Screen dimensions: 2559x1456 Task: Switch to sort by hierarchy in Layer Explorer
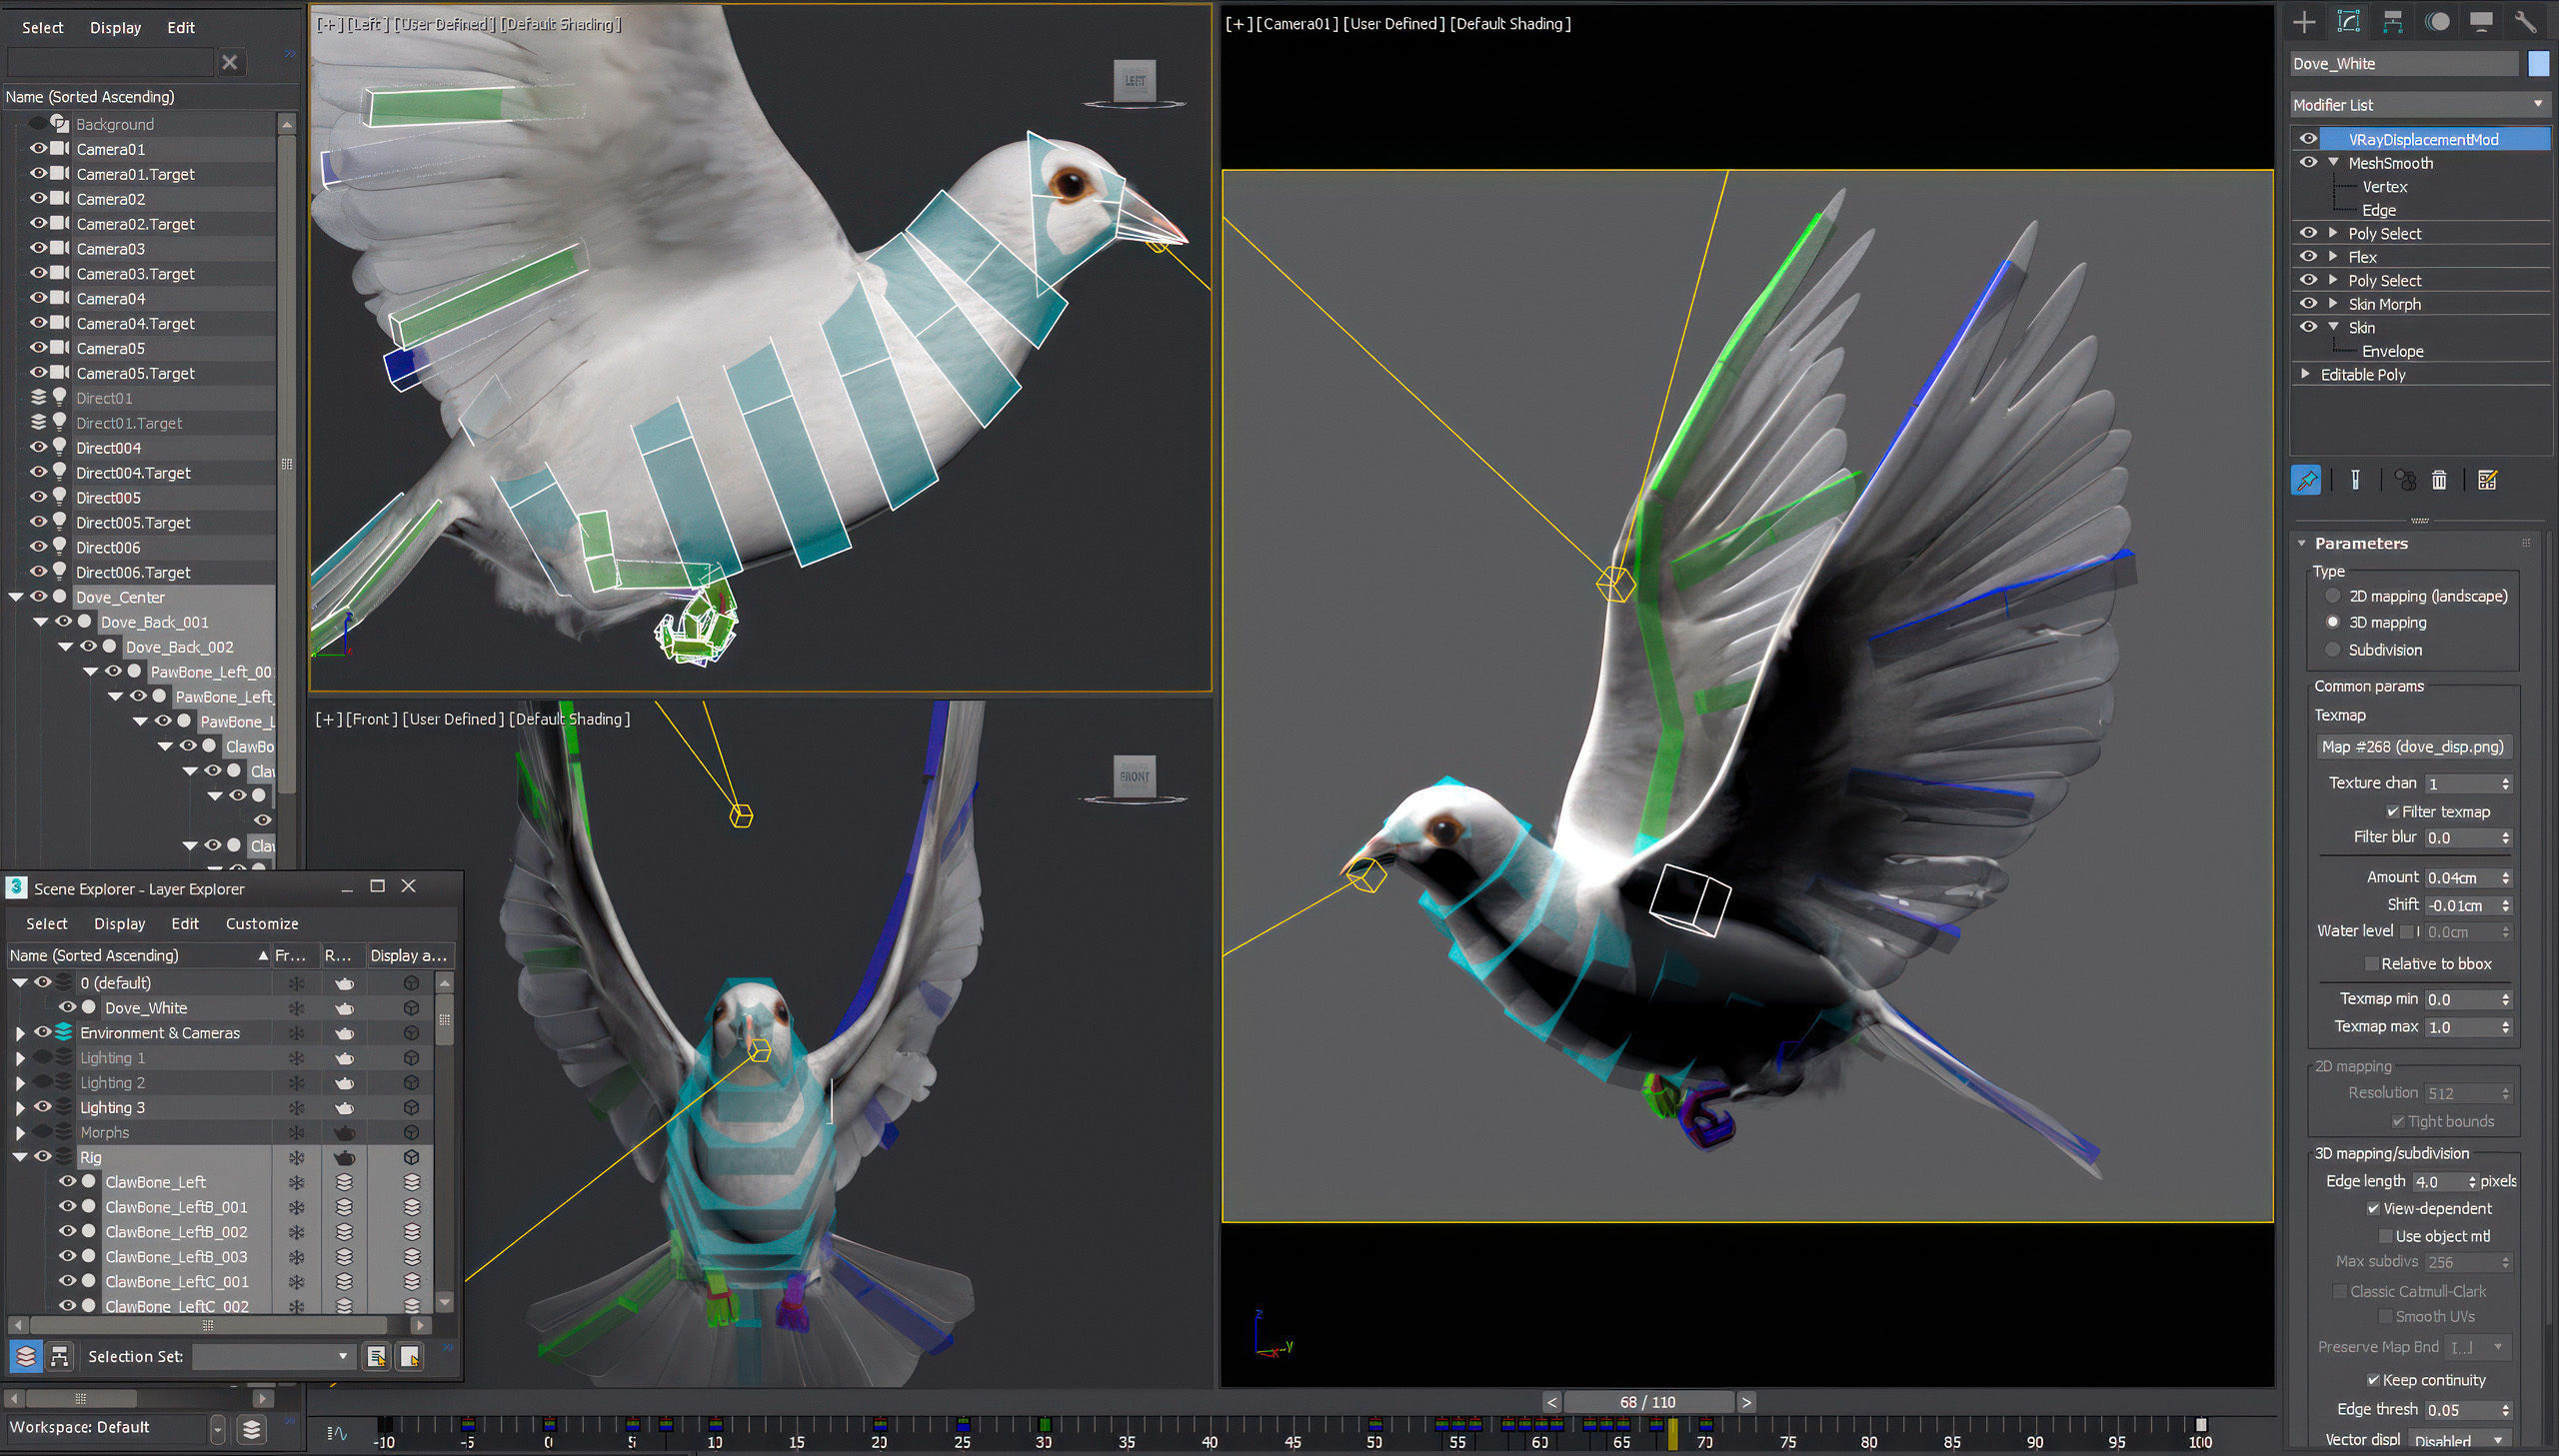coord(59,1356)
